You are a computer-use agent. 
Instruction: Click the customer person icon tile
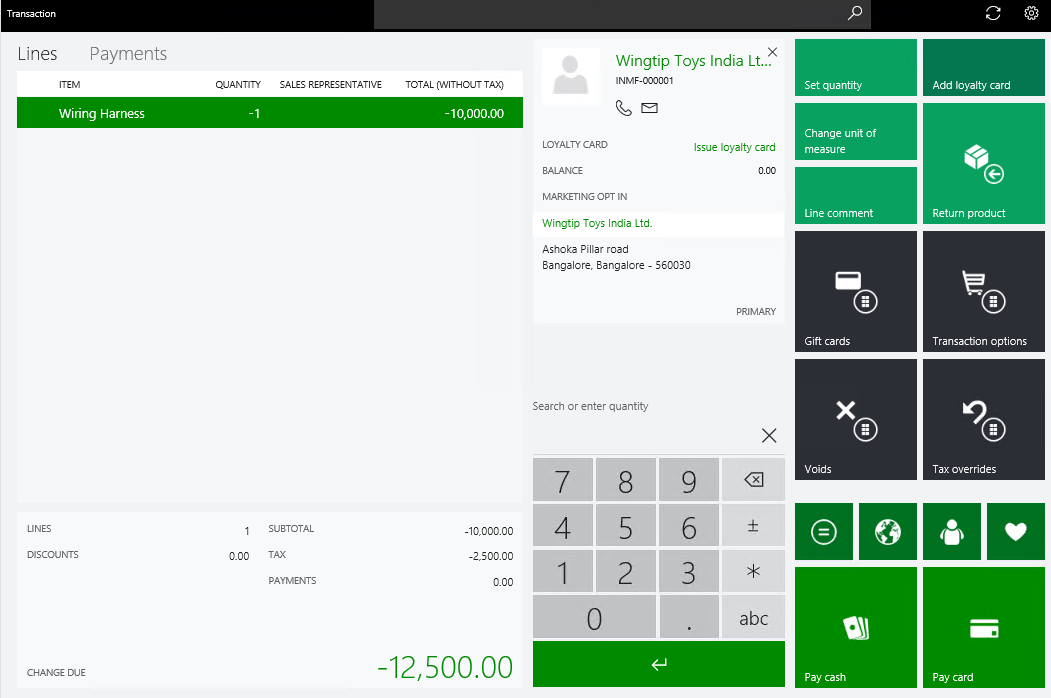click(951, 531)
